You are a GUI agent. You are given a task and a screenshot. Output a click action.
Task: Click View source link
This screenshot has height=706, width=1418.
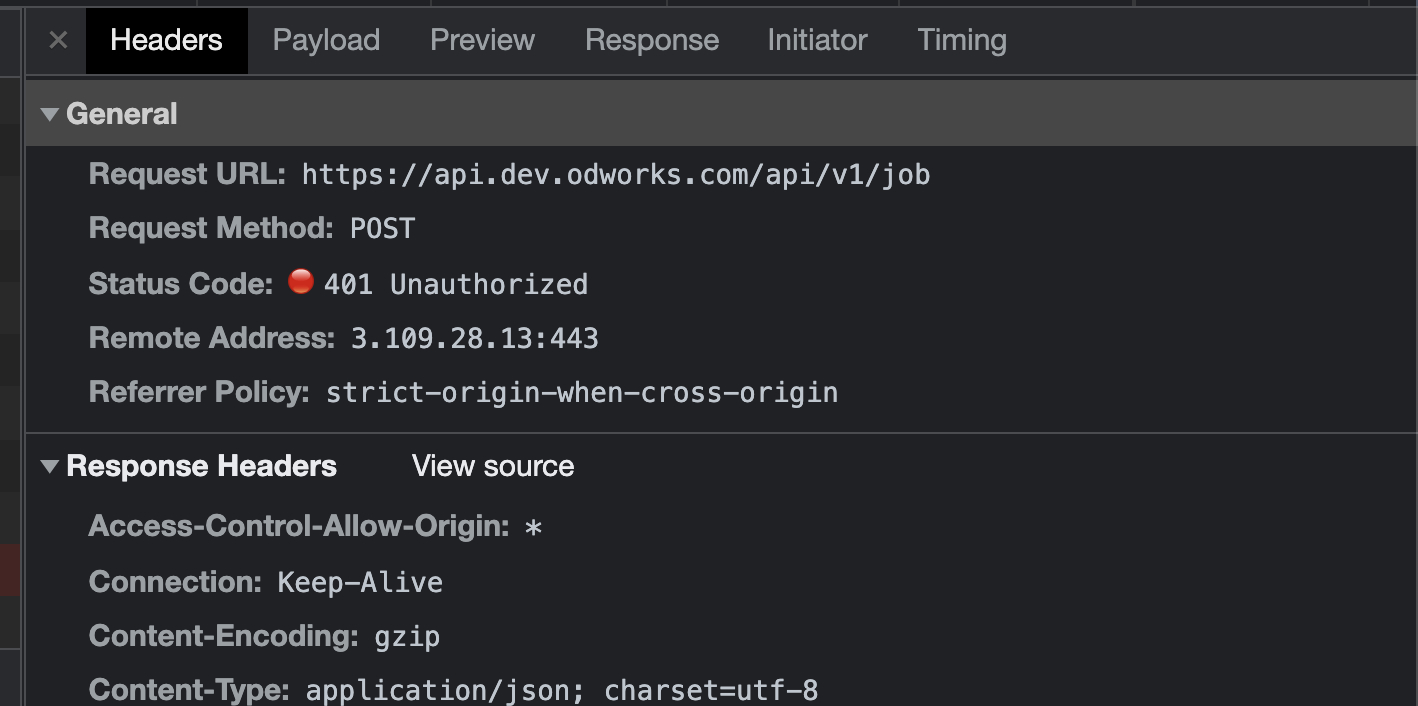(x=492, y=466)
